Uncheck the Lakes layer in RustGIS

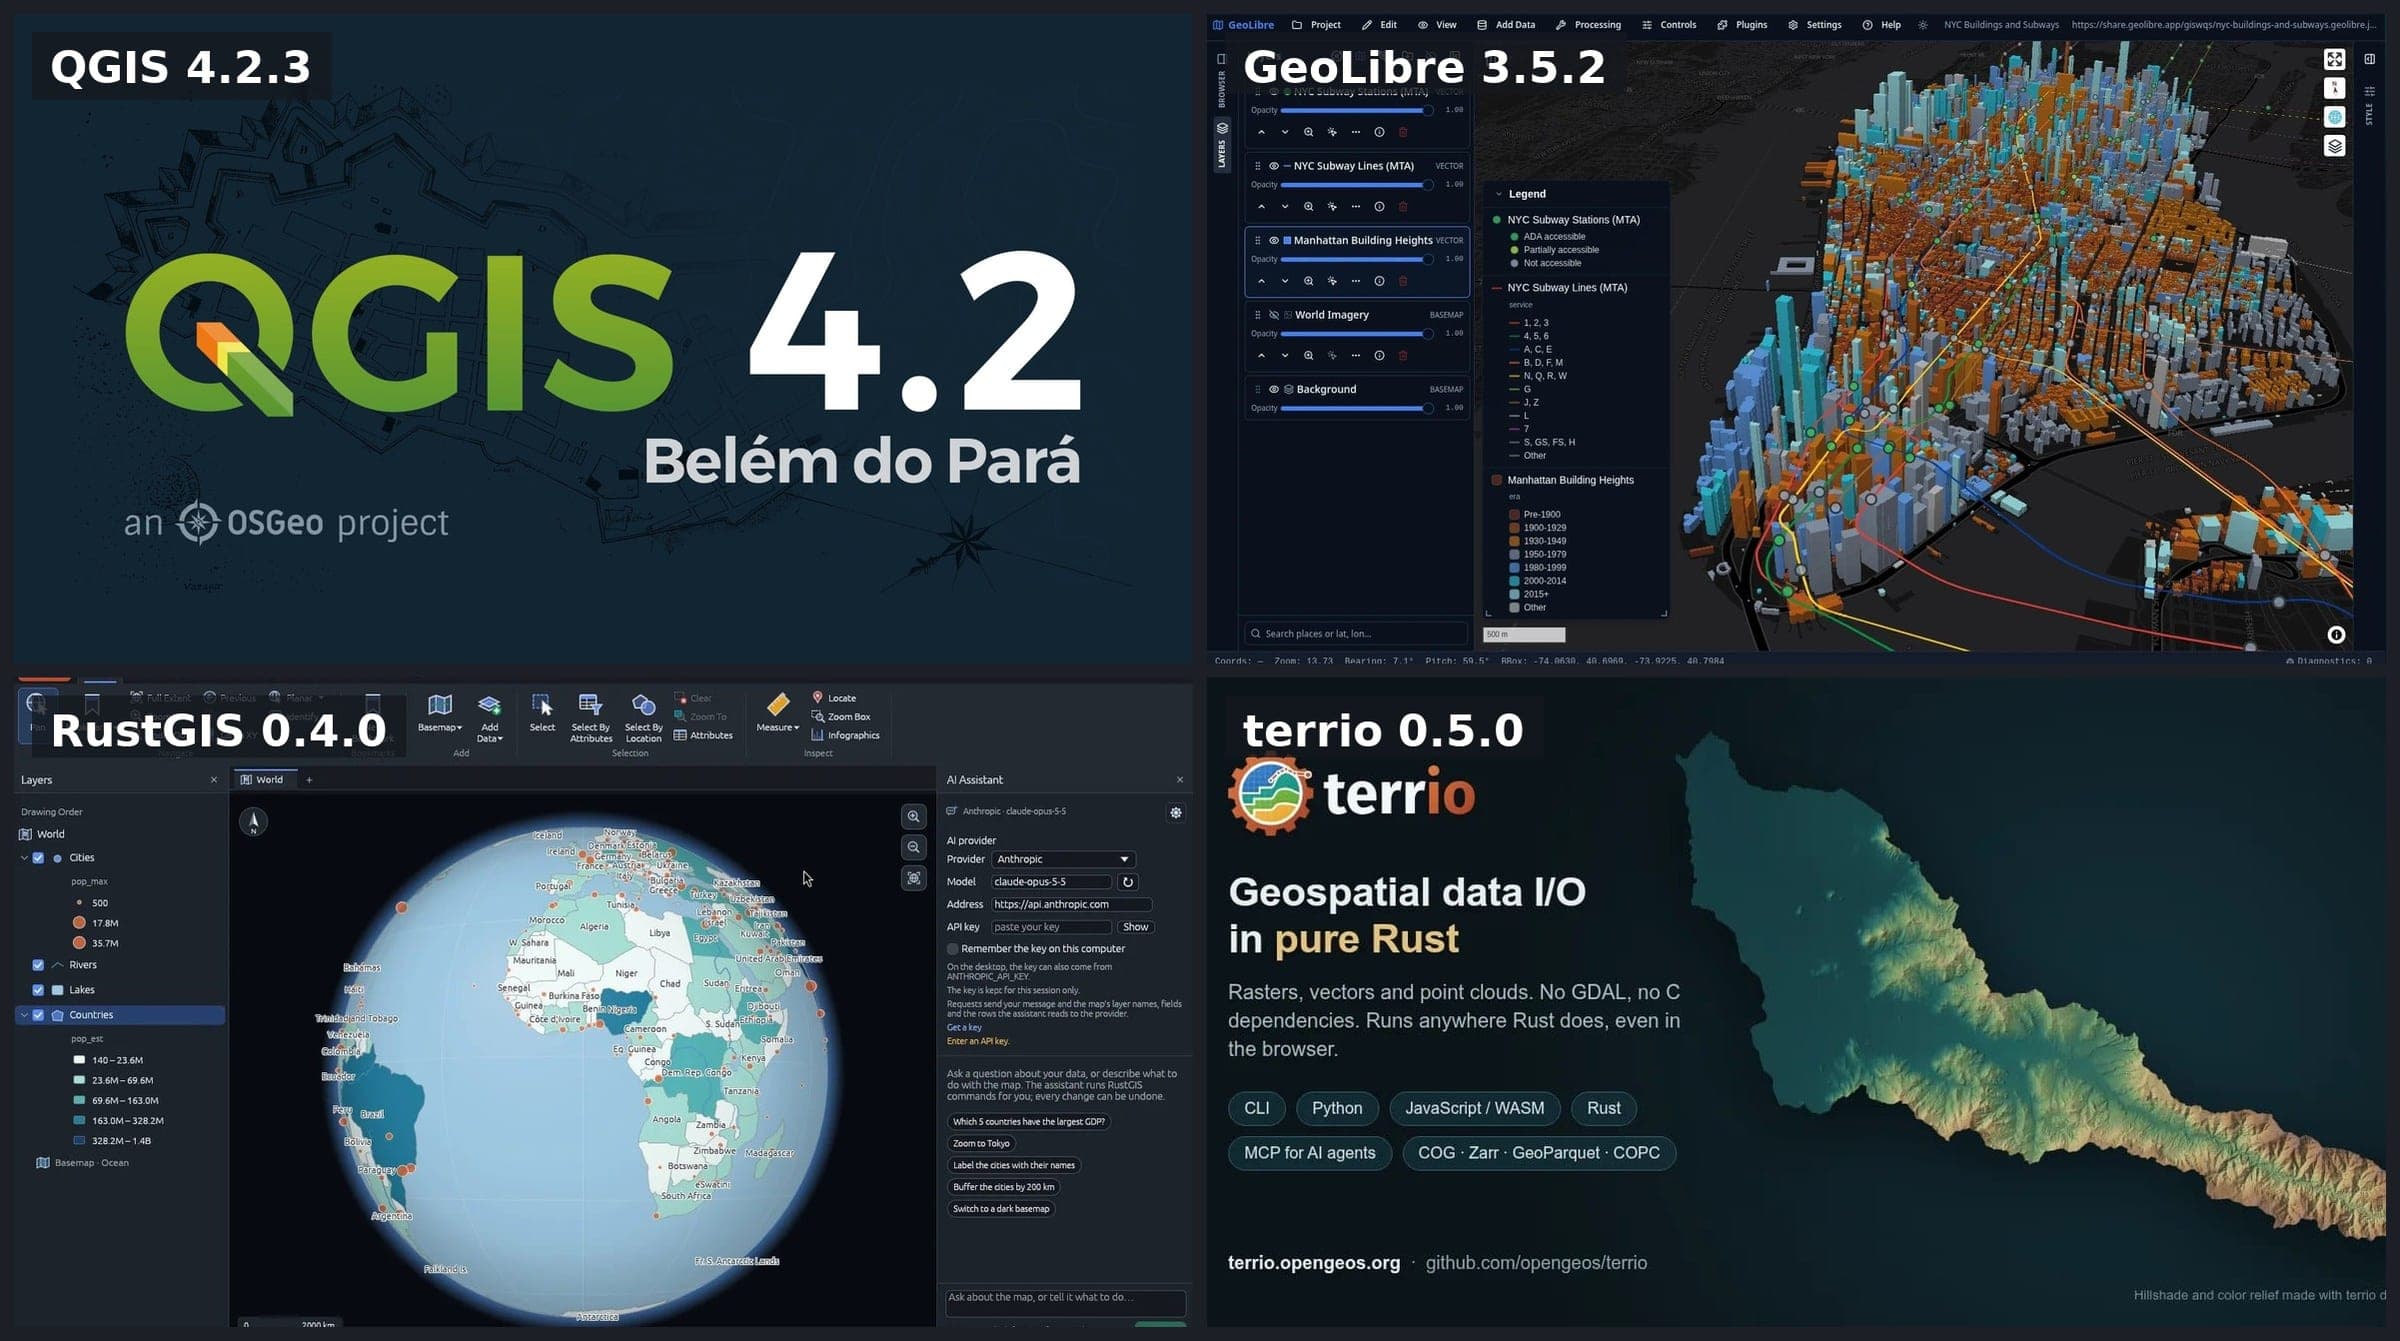tap(38, 990)
